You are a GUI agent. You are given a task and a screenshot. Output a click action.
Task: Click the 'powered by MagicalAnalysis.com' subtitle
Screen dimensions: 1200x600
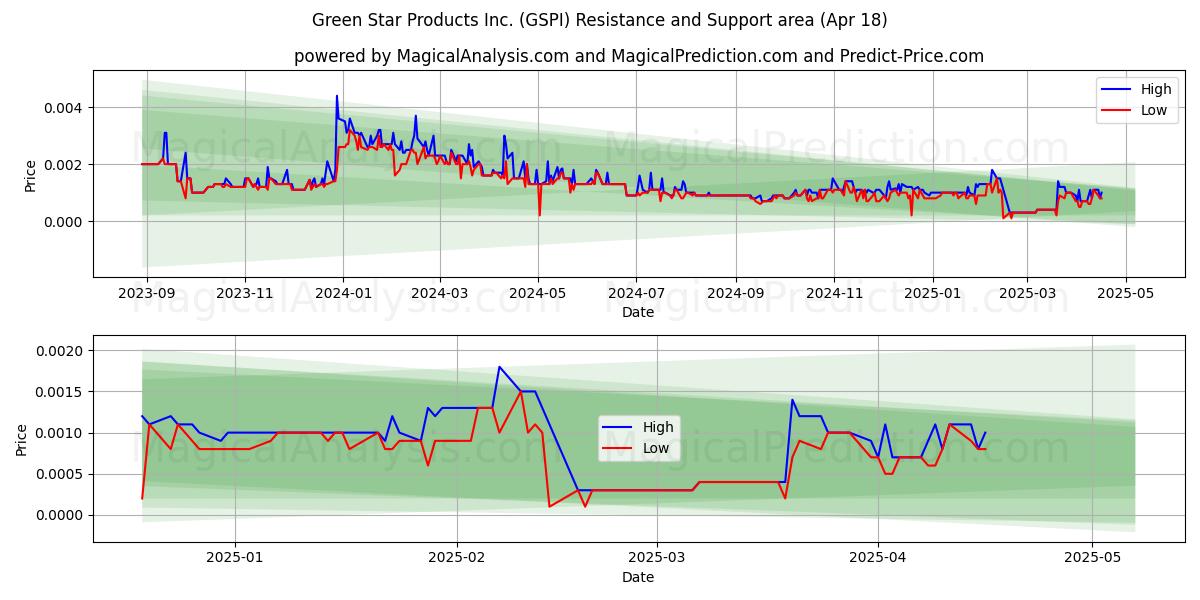[639, 56]
